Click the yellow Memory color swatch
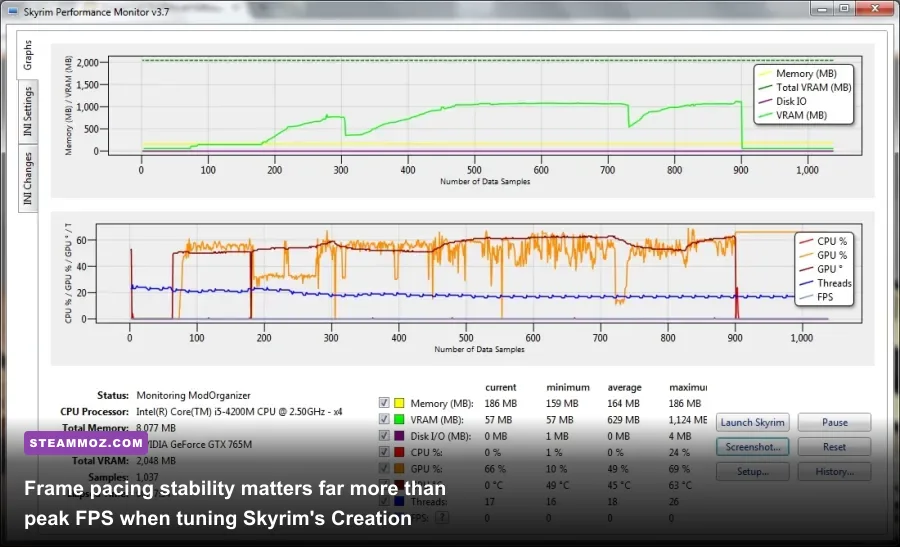Viewport: 900px width, 547px height. tap(399, 403)
